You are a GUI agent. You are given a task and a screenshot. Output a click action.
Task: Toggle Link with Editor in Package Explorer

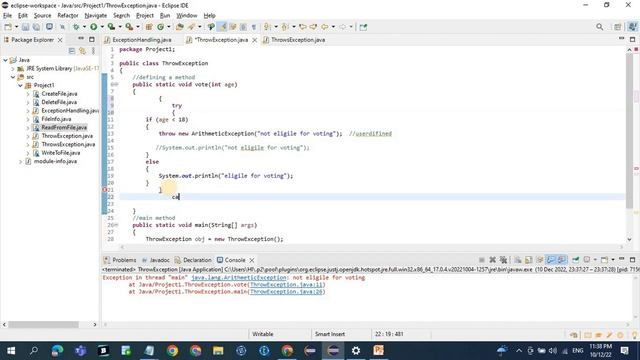[82, 51]
